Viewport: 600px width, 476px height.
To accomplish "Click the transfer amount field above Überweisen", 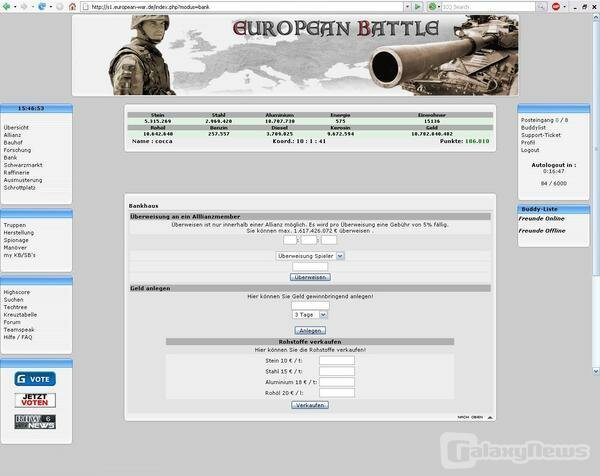I will point(310,267).
